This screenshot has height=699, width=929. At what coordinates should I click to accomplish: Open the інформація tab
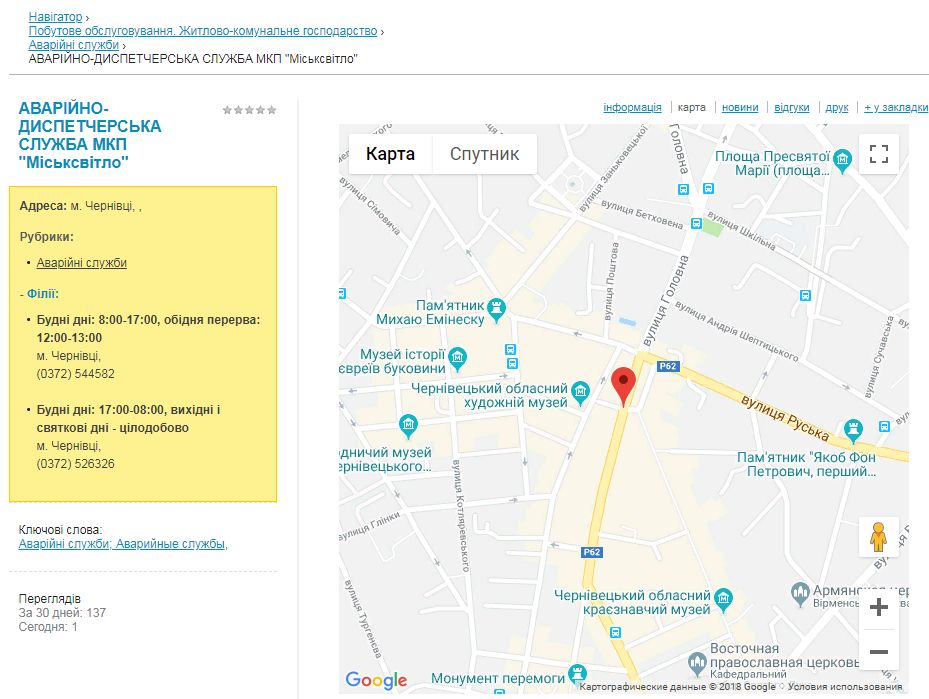click(632, 107)
